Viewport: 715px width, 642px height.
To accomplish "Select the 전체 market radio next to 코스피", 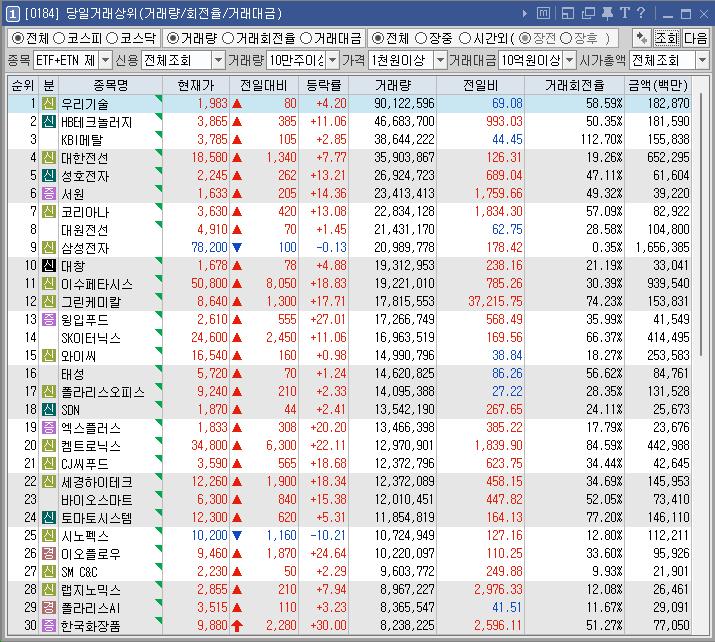I will 18,38.
